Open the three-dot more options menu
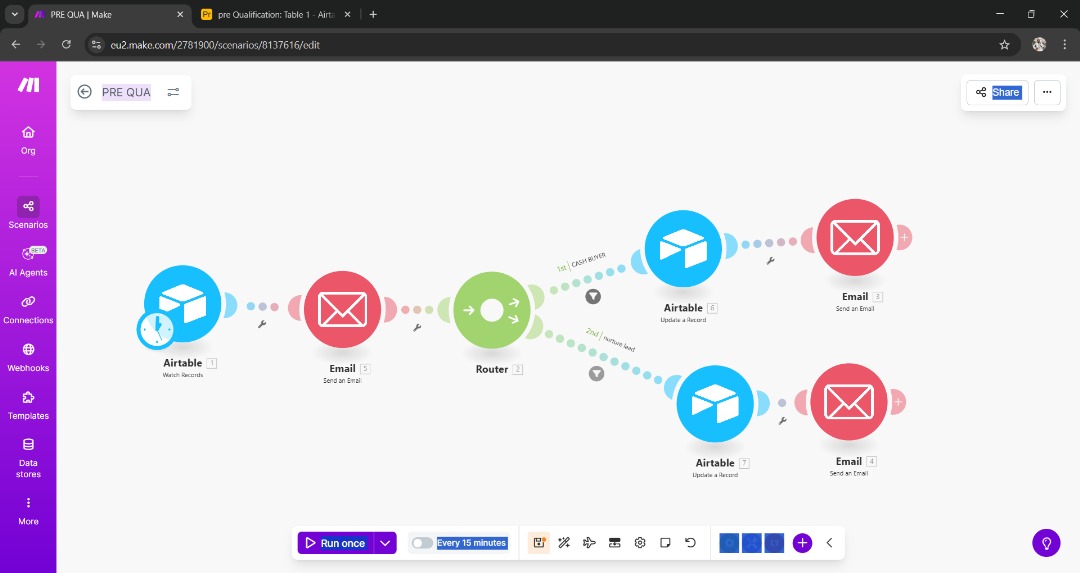The height and width of the screenshot is (573, 1080). pyautogui.click(x=1047, y=92)
